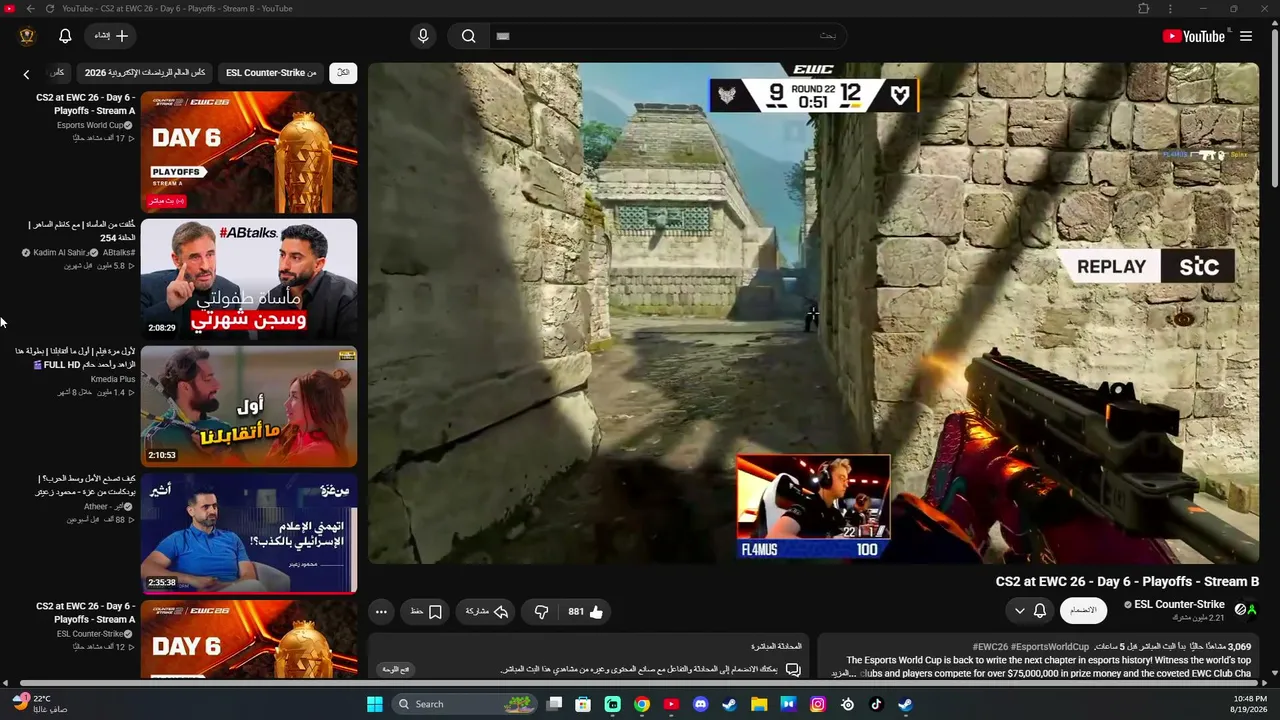Screen dimensions: 1280x720
Task: Open the account avatar menu
Action: (27, 36)
